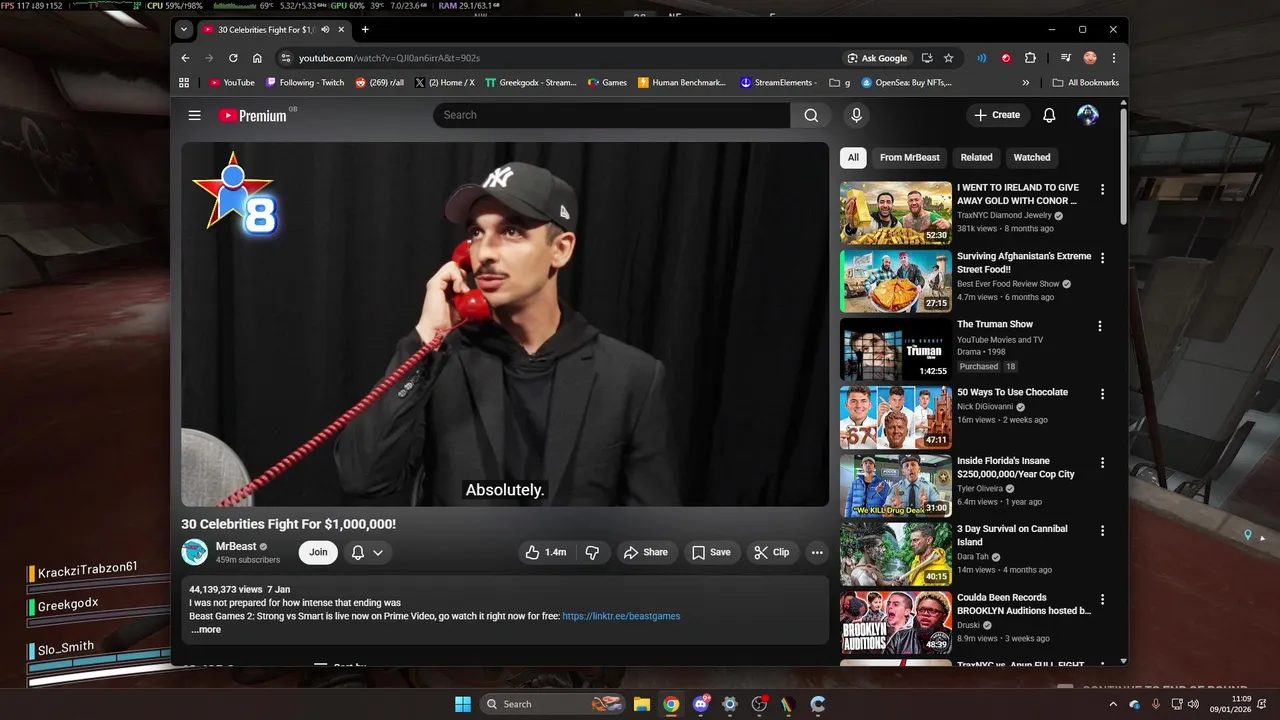Screen dimensions: 1280x720
Task: Share the video
Action: (646, 552)
